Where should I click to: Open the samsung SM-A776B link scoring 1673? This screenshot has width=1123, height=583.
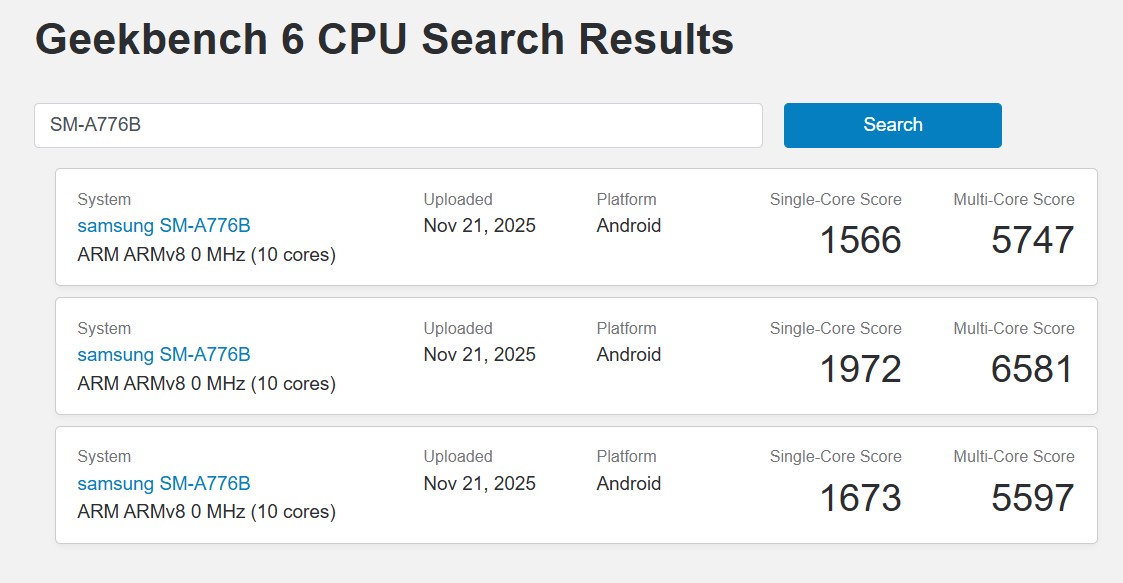(x=164, y=484)
